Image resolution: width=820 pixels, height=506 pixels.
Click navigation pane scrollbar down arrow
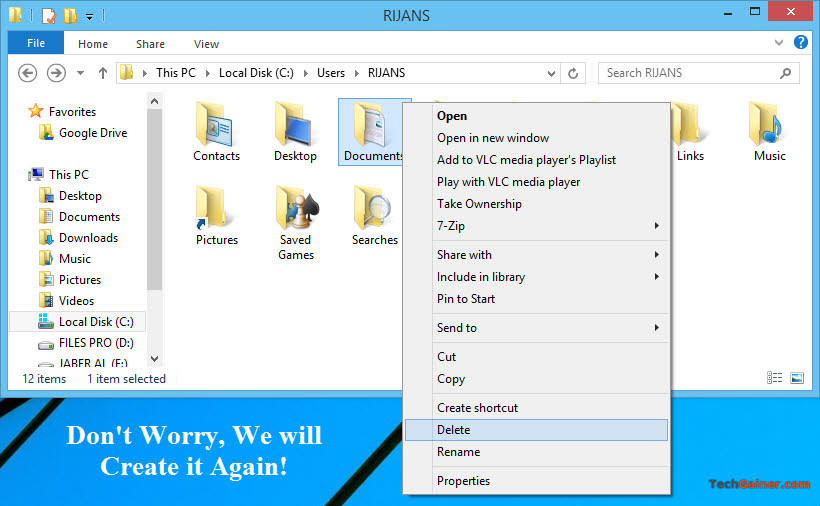tap(154, 359)
